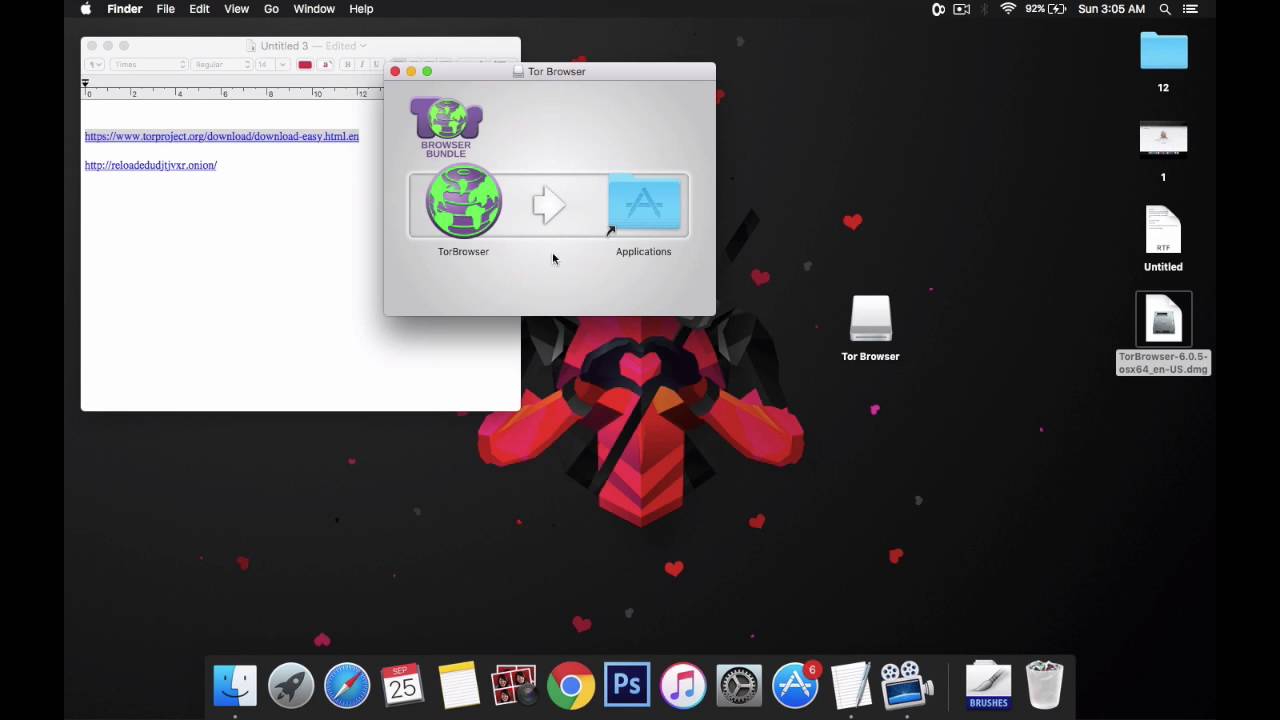This screenshot has width=1280, height=720.
Task: Open the Window menu
Action: [314, 9]
